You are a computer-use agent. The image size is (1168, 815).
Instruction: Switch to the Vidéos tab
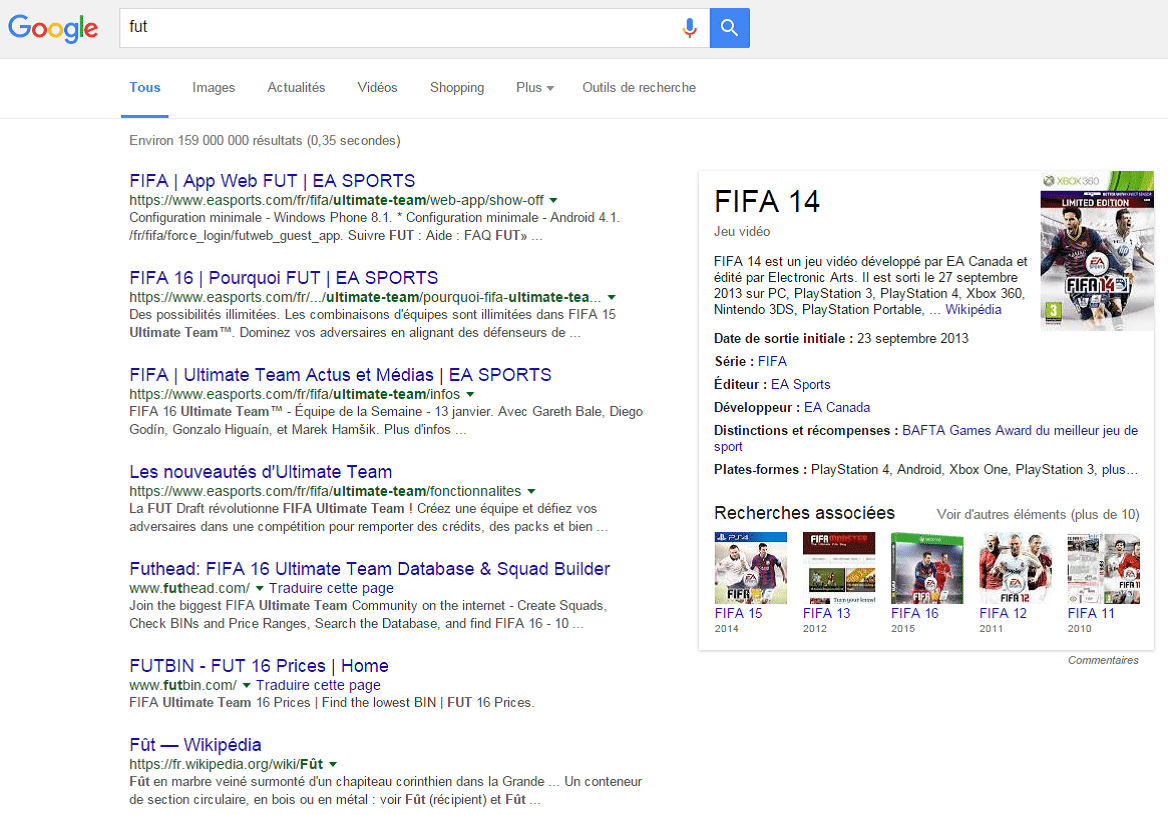coord(377,88)
